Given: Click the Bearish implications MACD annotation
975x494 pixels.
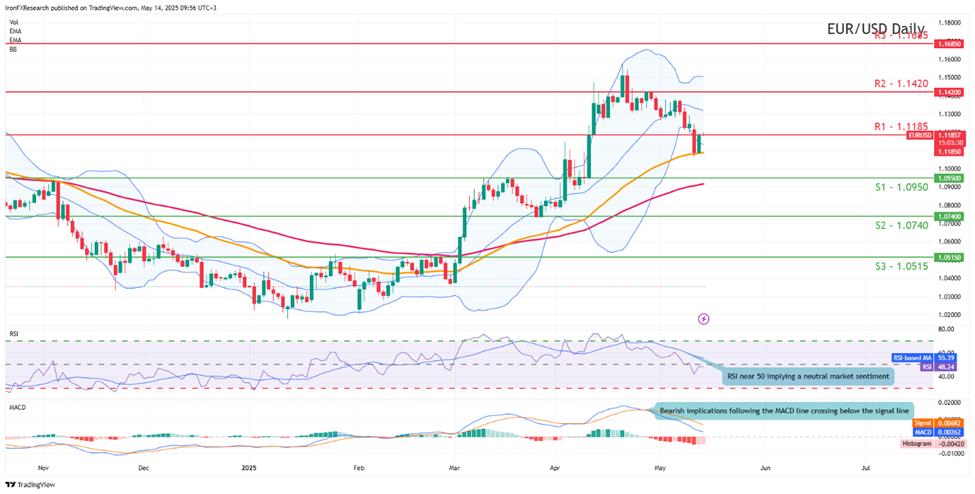Looking at the screenshot, I should coord(782,410).
